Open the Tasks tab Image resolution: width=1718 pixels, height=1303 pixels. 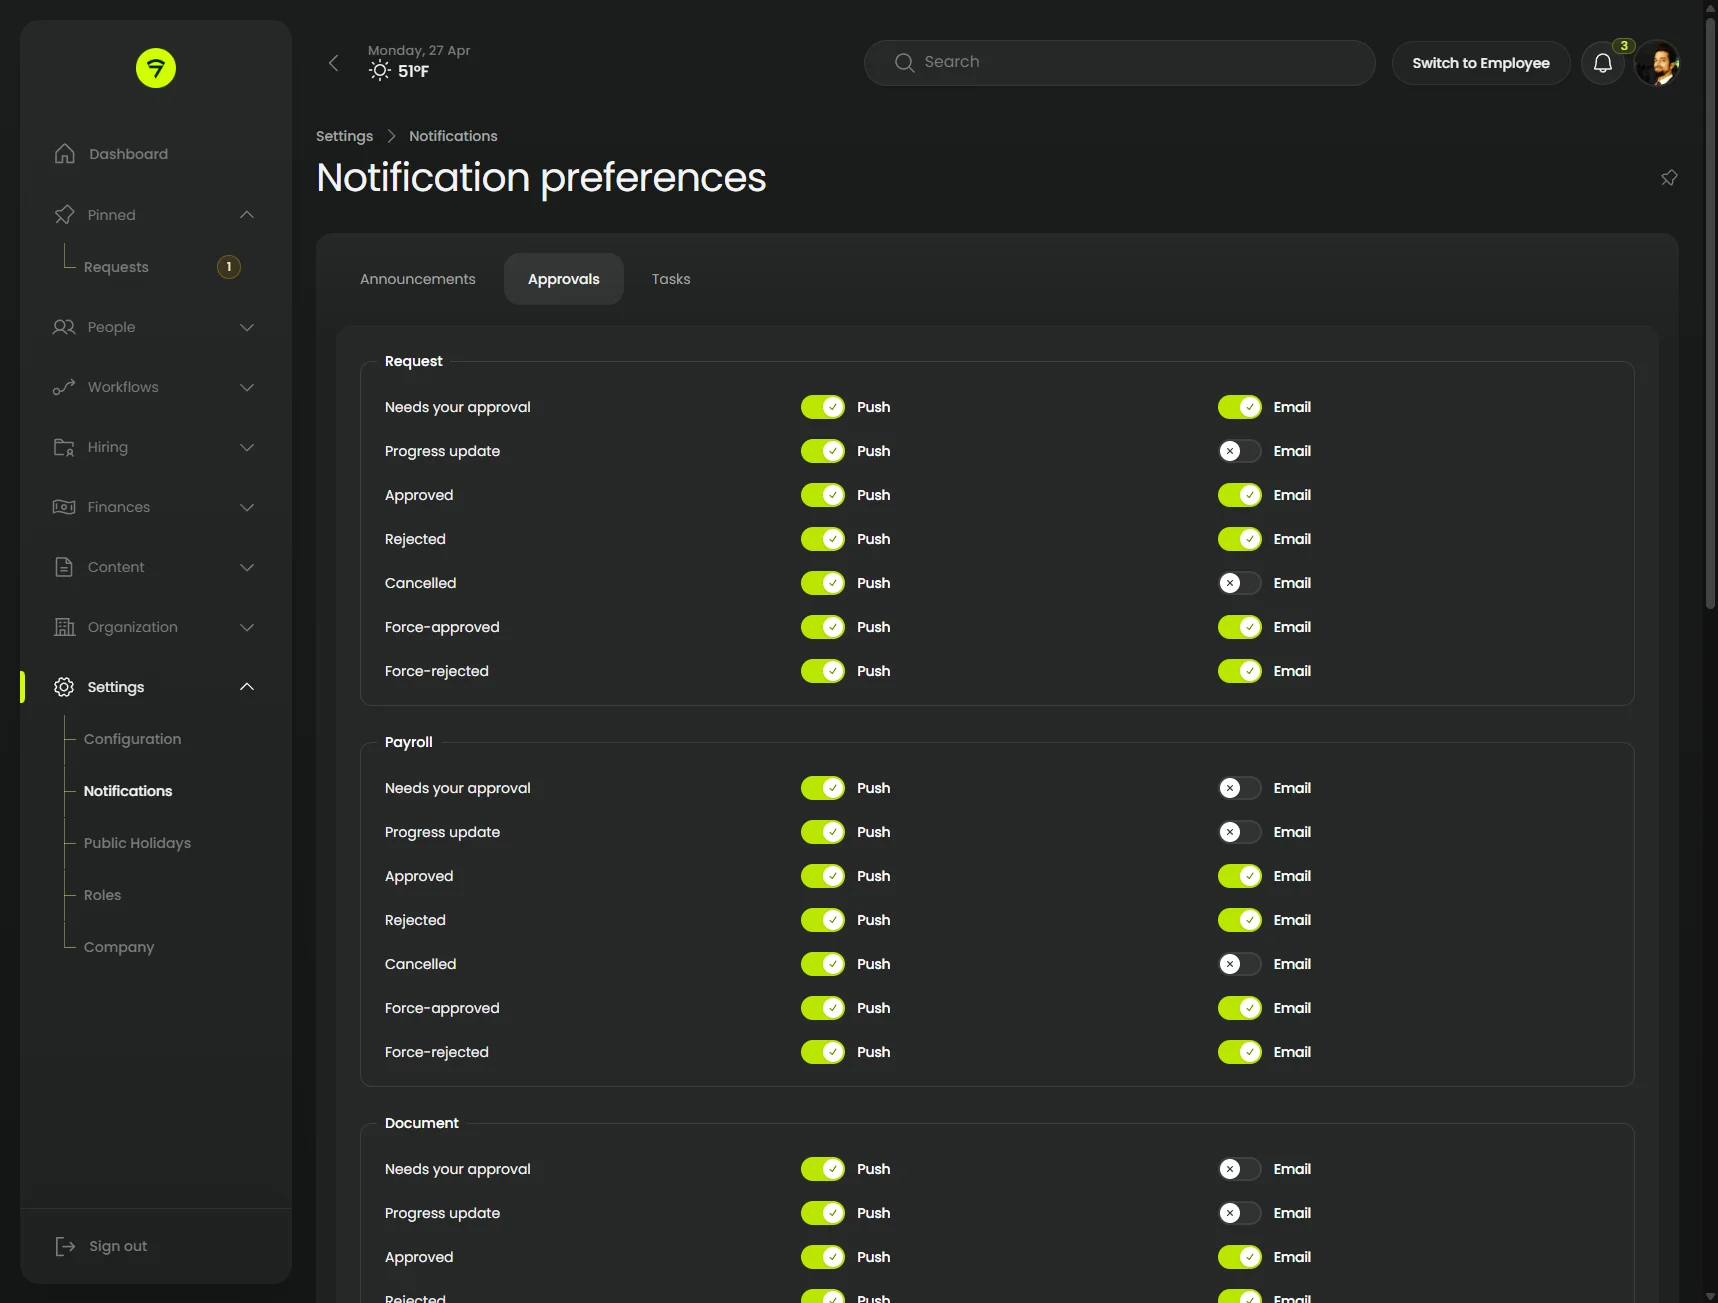tap(671, 279)
